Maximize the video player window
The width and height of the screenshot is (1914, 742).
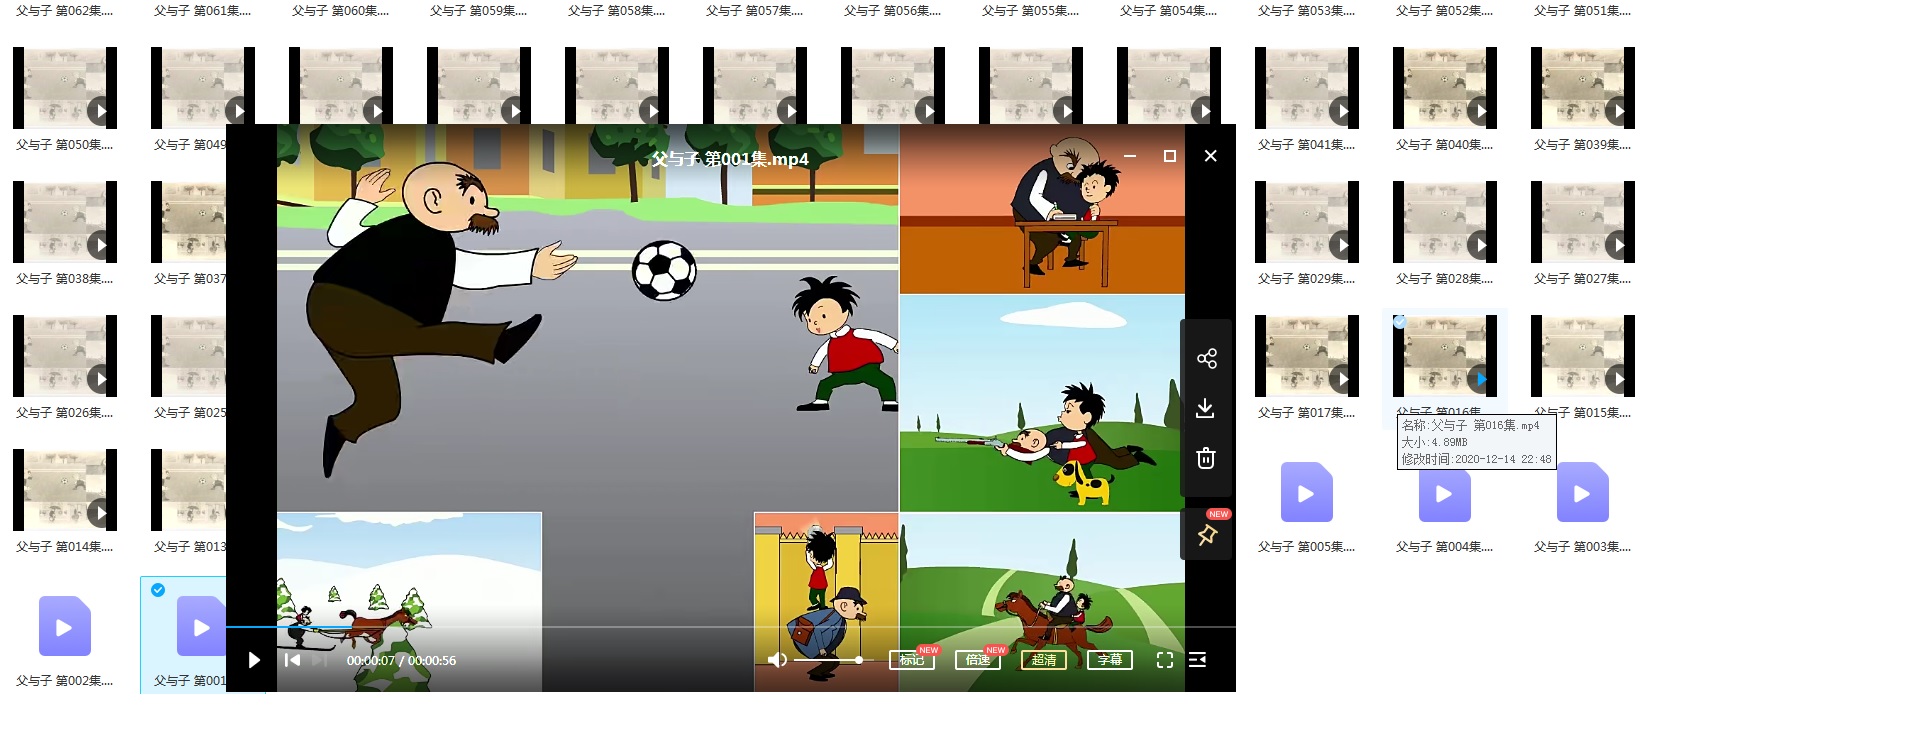(1169, 156)
